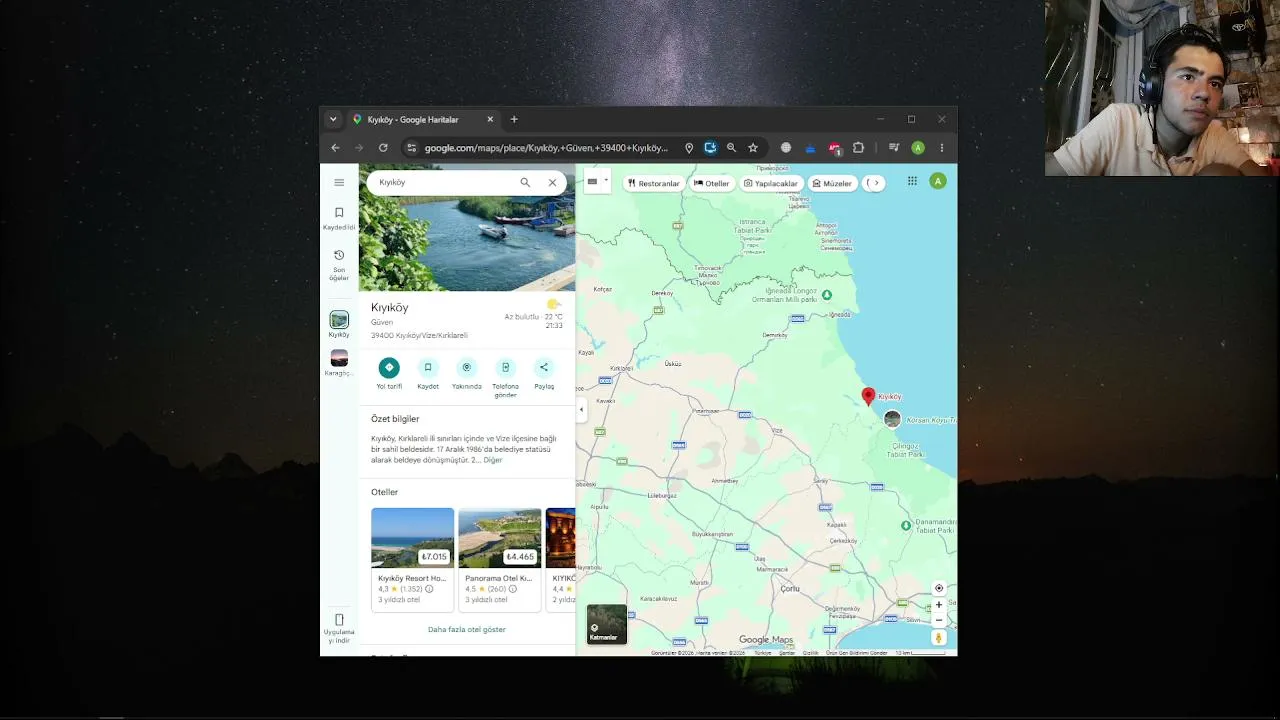This screenshot has width=1280, height=720.
Task: Click Telefona gönder icon
Action: coord(505,367)
